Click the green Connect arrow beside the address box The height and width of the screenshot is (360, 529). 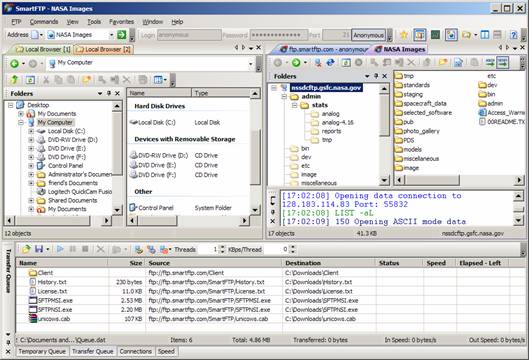(122, 34)
